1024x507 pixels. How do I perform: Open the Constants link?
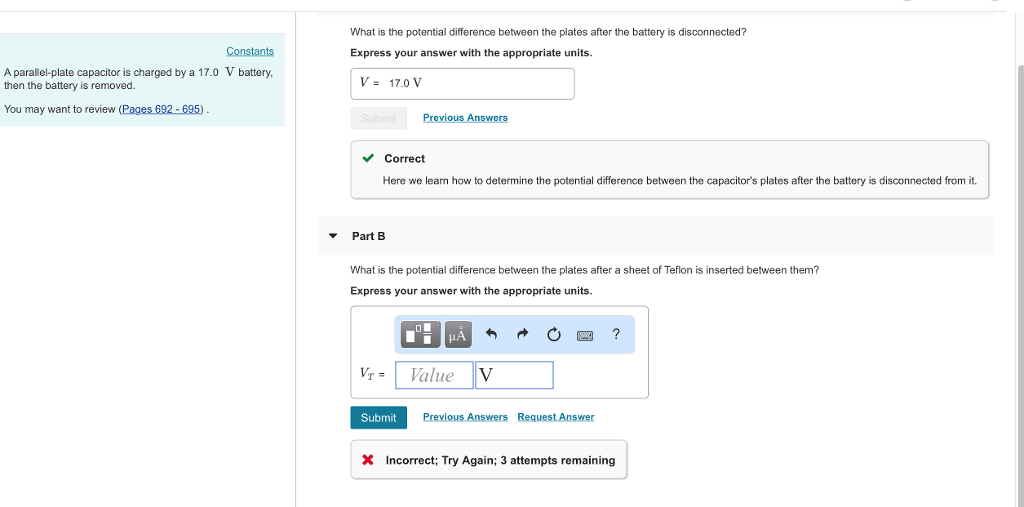click(x=250, y=51)
